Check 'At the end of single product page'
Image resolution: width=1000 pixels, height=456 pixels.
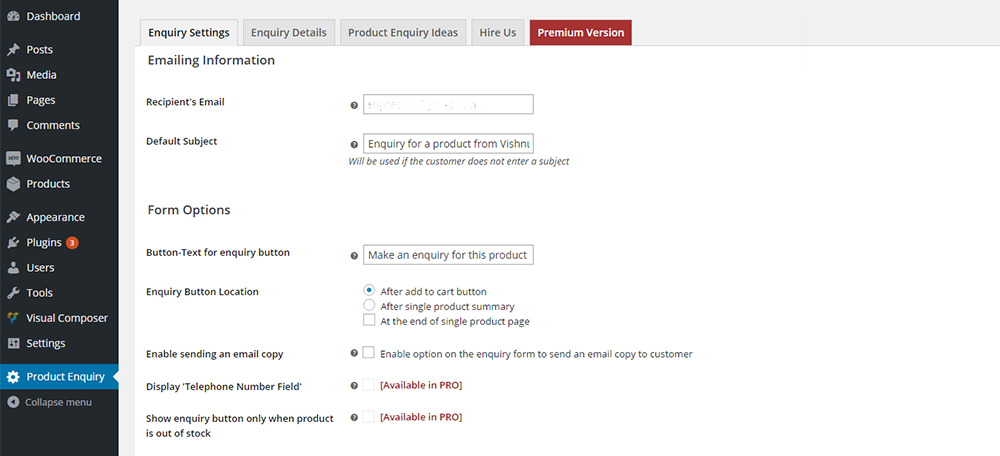point(369,320)
